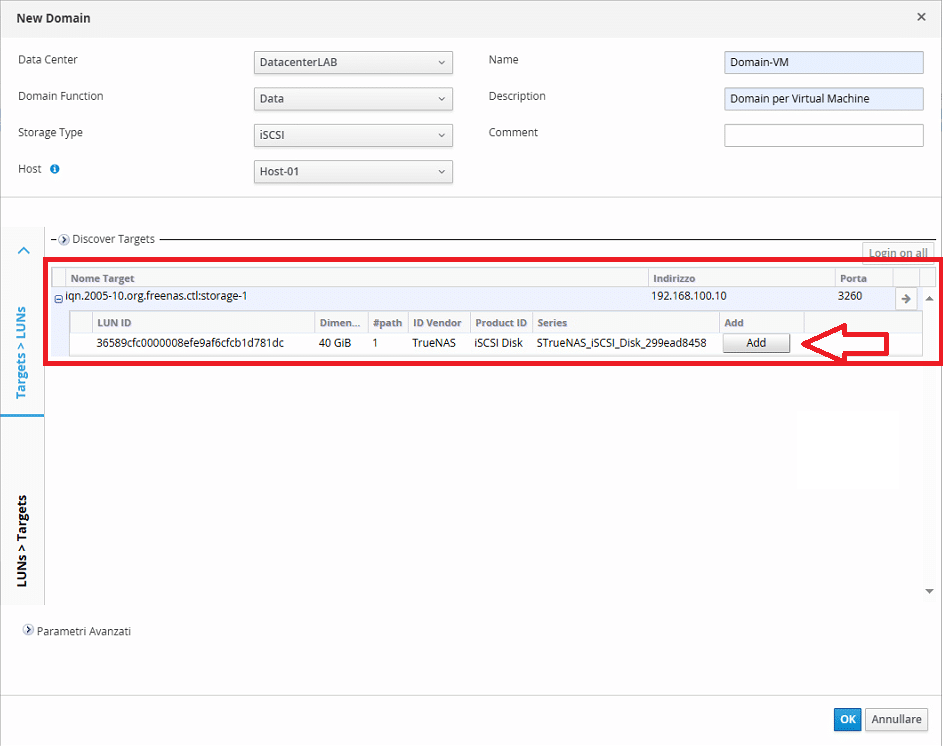Expand the Discover Targets section
This screenshot has width=943, height=746.
64,240
